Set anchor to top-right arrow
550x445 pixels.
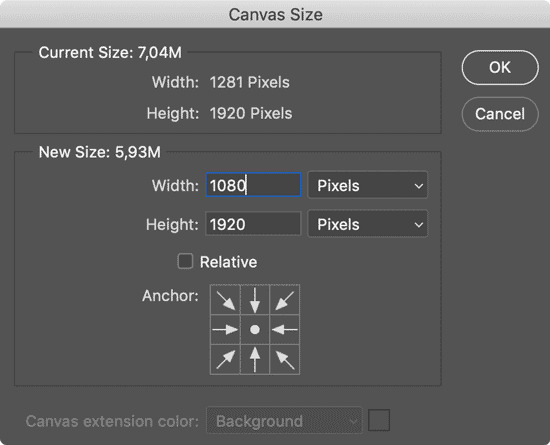click(284, 300)
